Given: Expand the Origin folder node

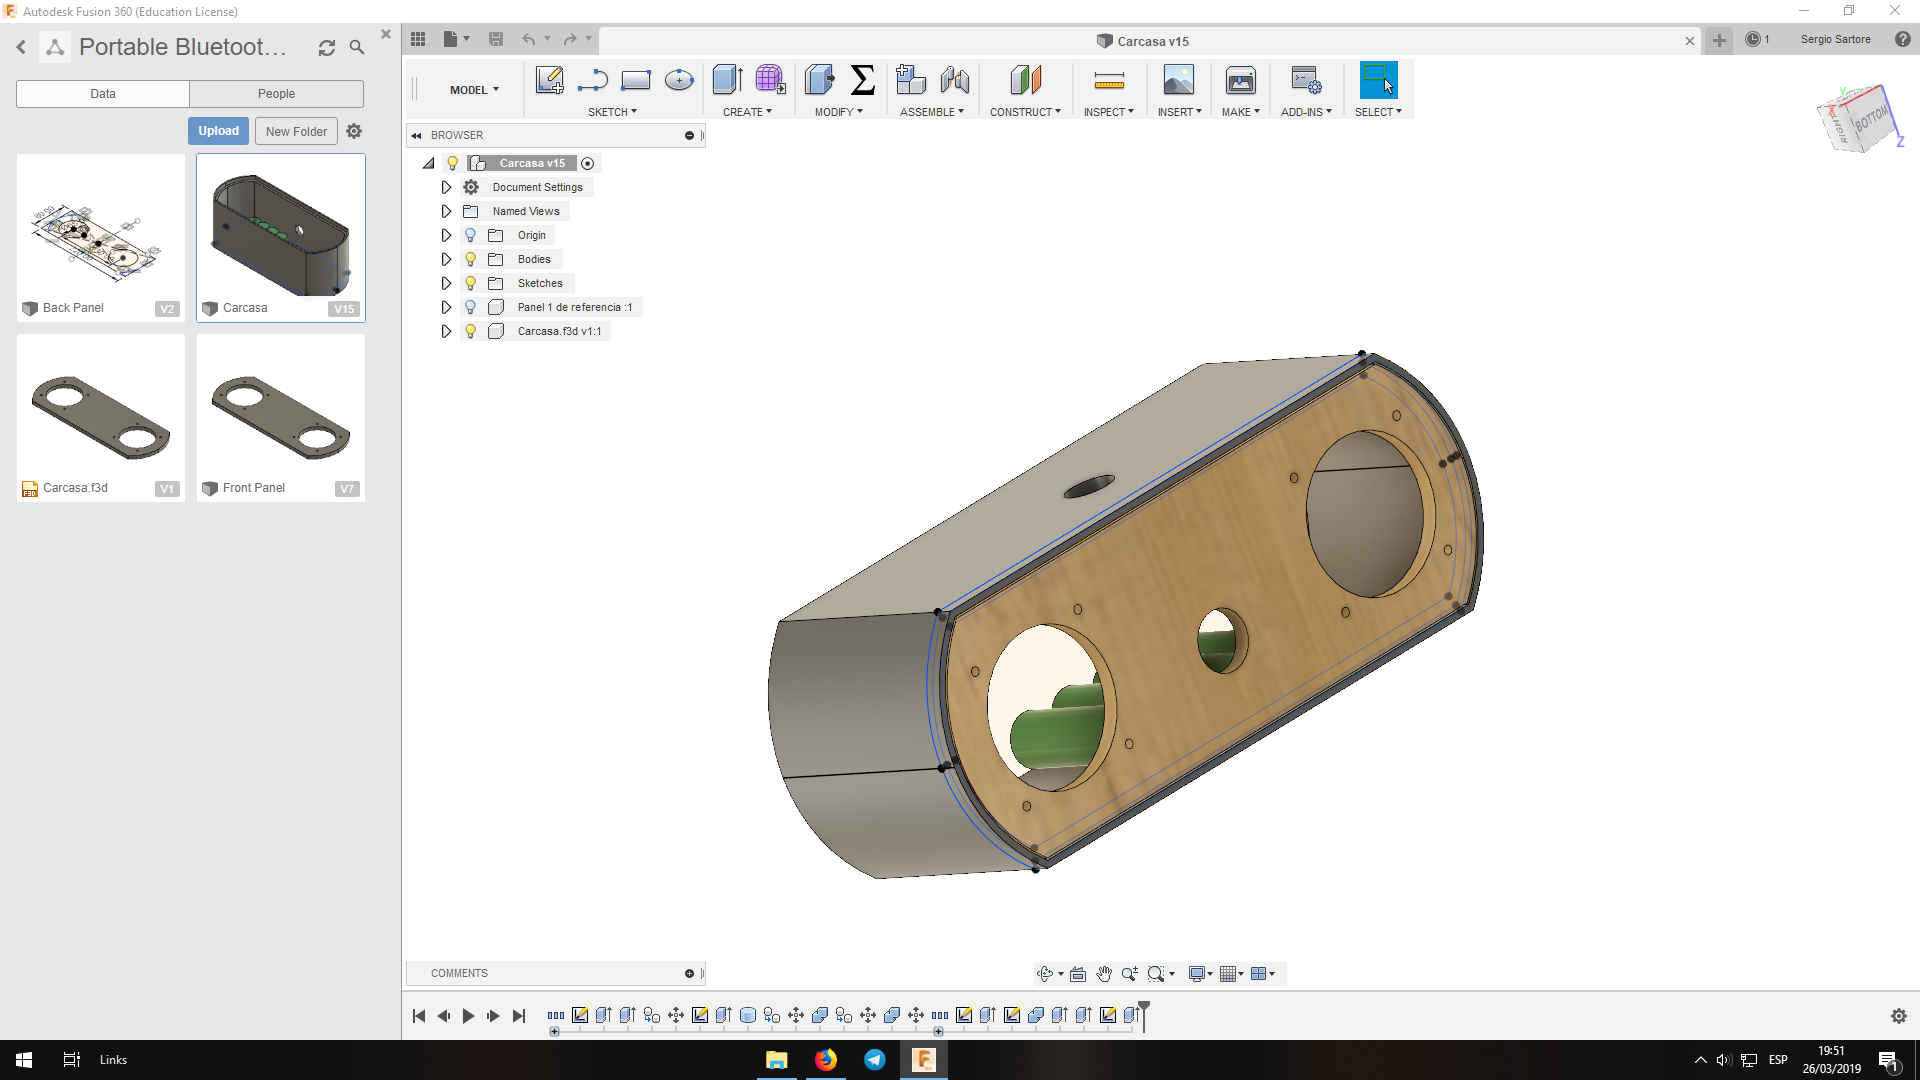Looking at the screenshot, I should click(446, 235).
